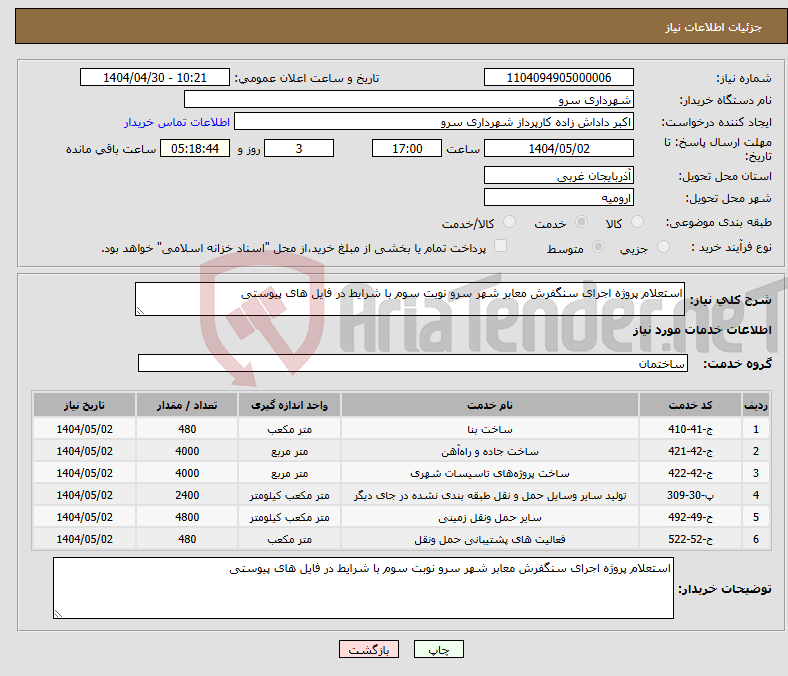Click the نام خدمت column header

point(490,405)
